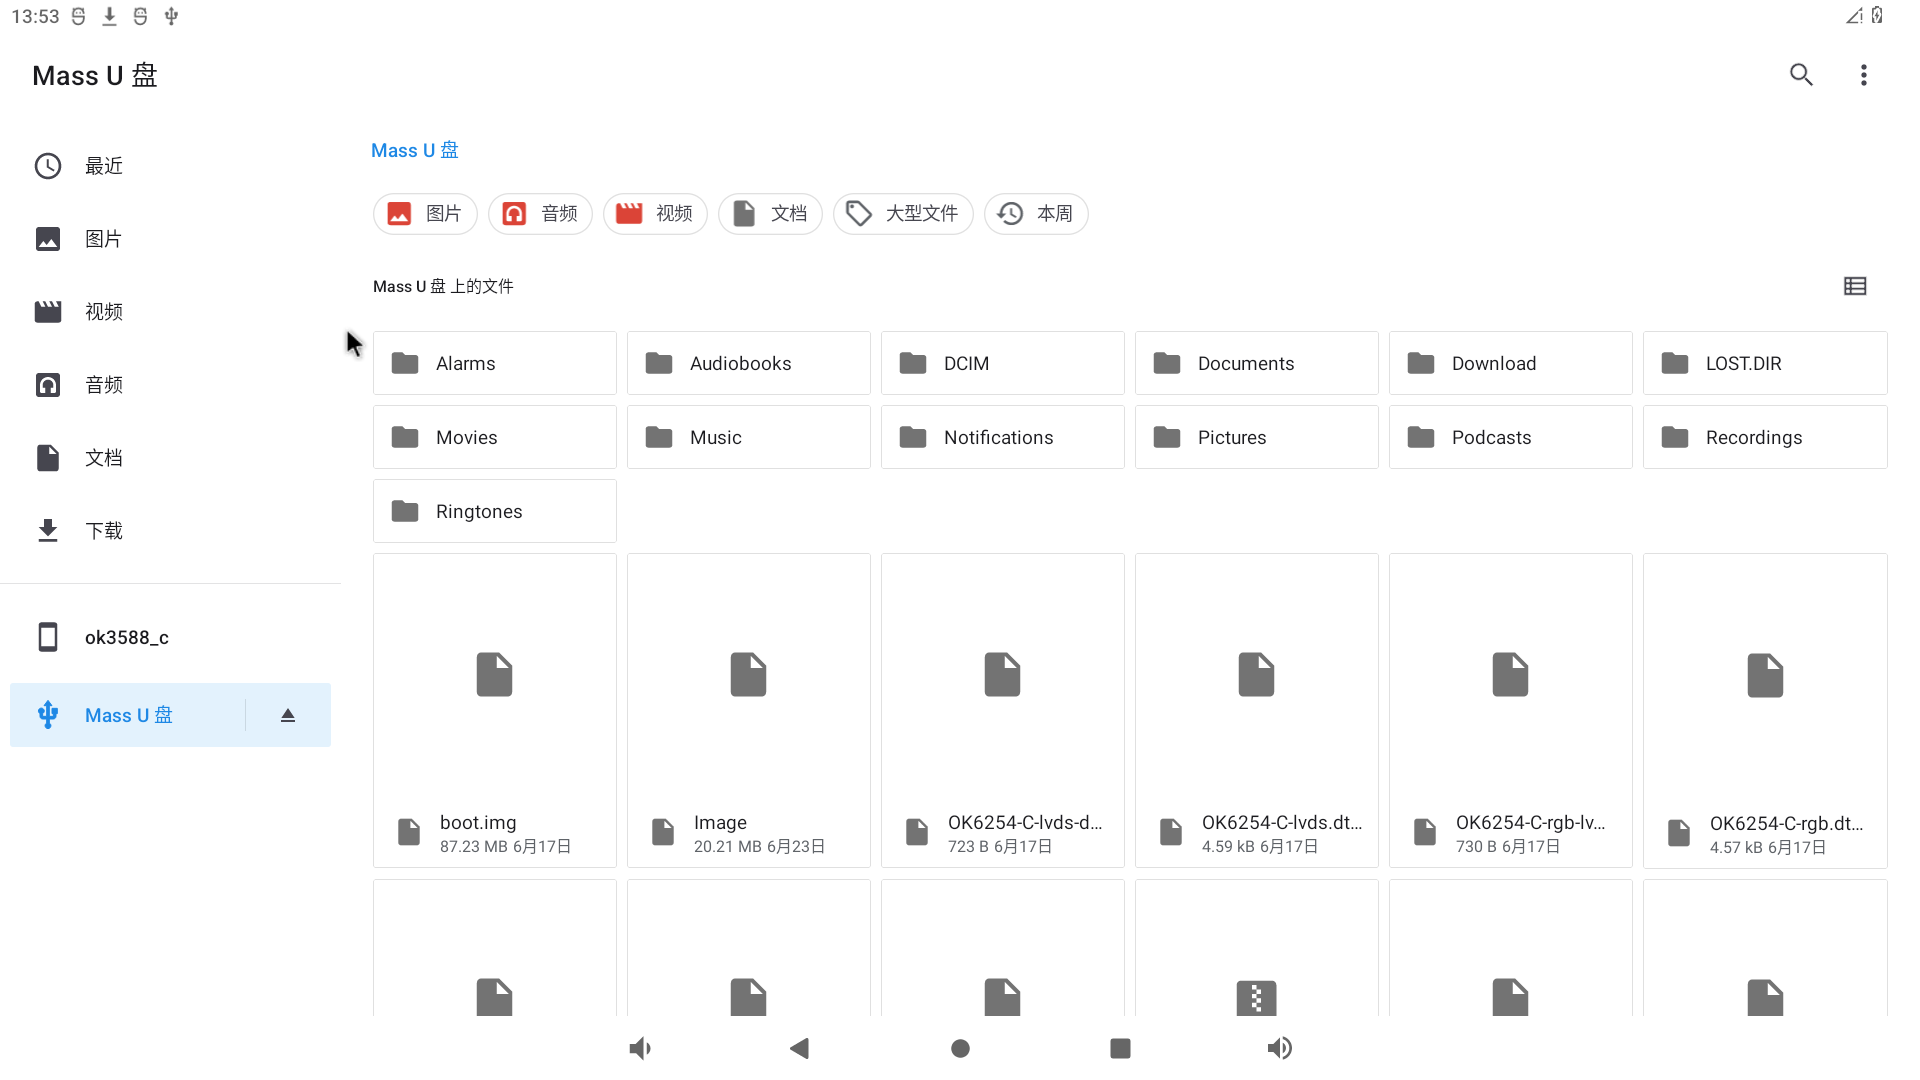Filter by 音频 chip
Image resolution: width=1920 pixels, height=1080 pixels.
click(540, 214)
